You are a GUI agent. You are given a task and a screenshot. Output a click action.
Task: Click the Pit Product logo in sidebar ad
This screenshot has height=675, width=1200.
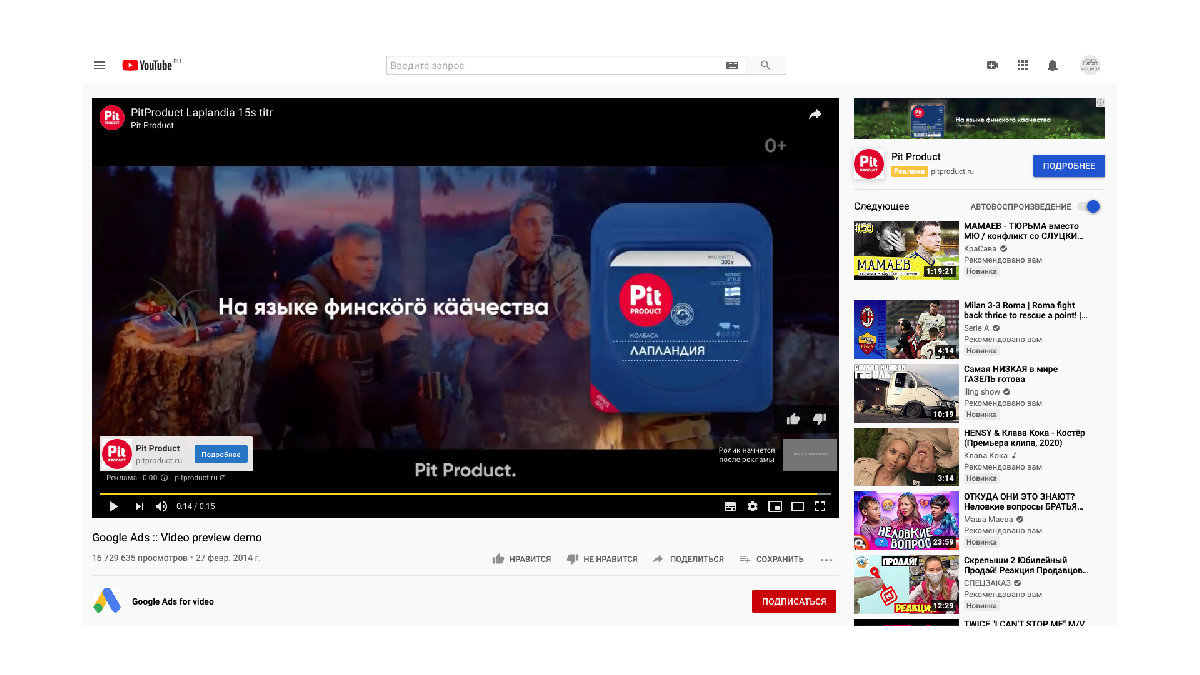(869, 164)
